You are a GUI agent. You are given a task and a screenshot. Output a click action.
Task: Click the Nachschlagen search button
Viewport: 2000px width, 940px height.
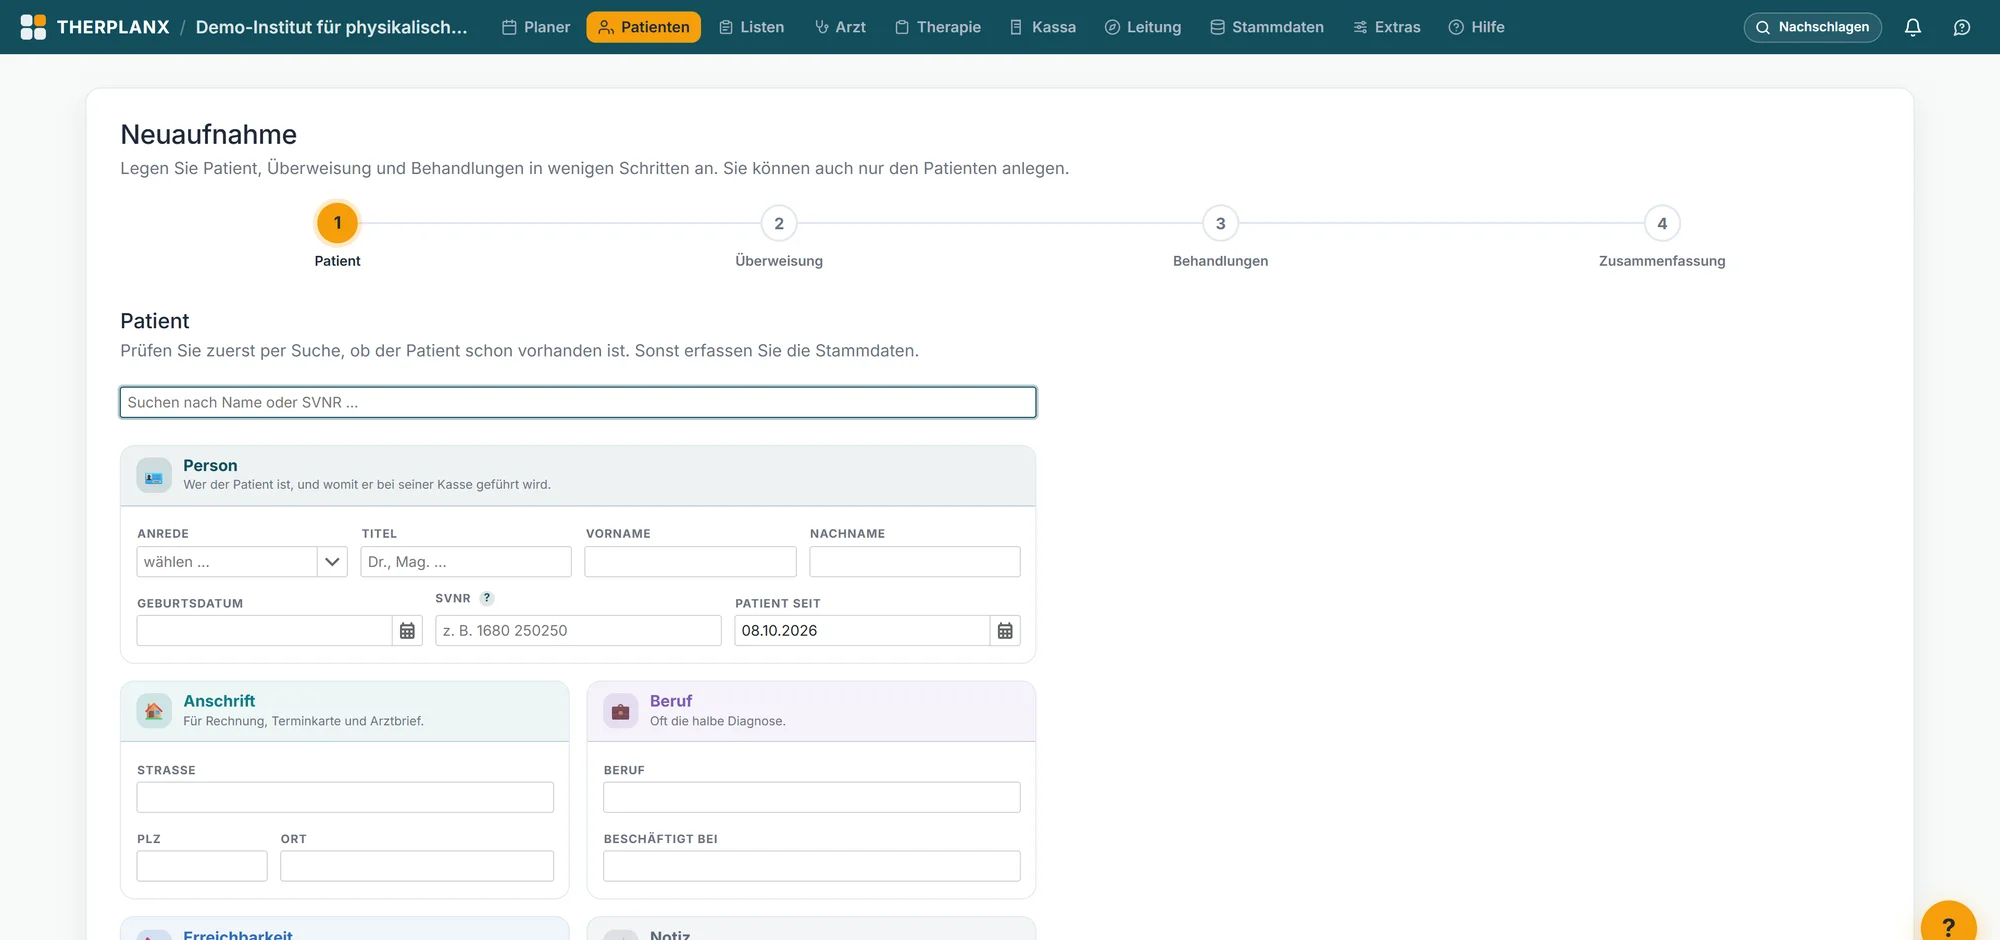coord(1812,27)
